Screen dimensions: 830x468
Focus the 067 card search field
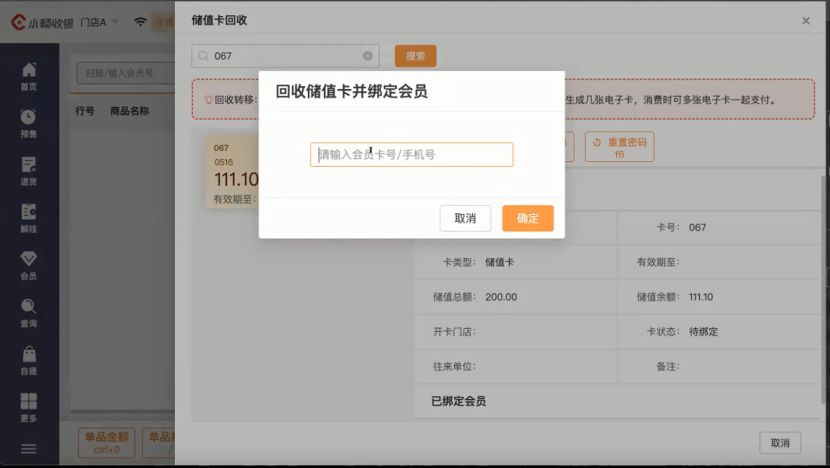click(x=285, y=56)
